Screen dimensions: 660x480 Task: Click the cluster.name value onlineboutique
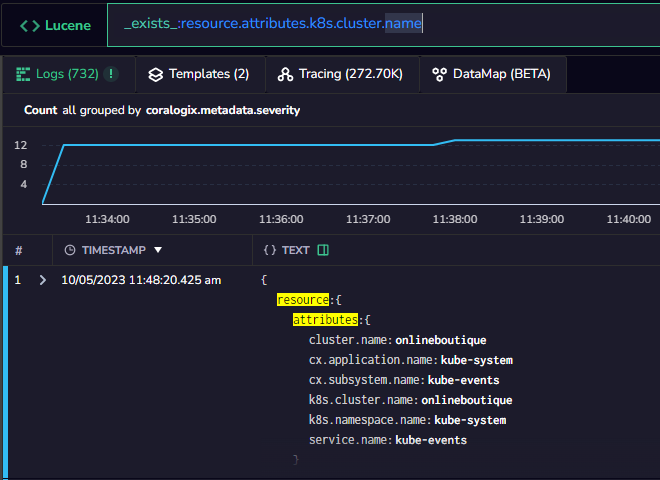coord(441,340)
